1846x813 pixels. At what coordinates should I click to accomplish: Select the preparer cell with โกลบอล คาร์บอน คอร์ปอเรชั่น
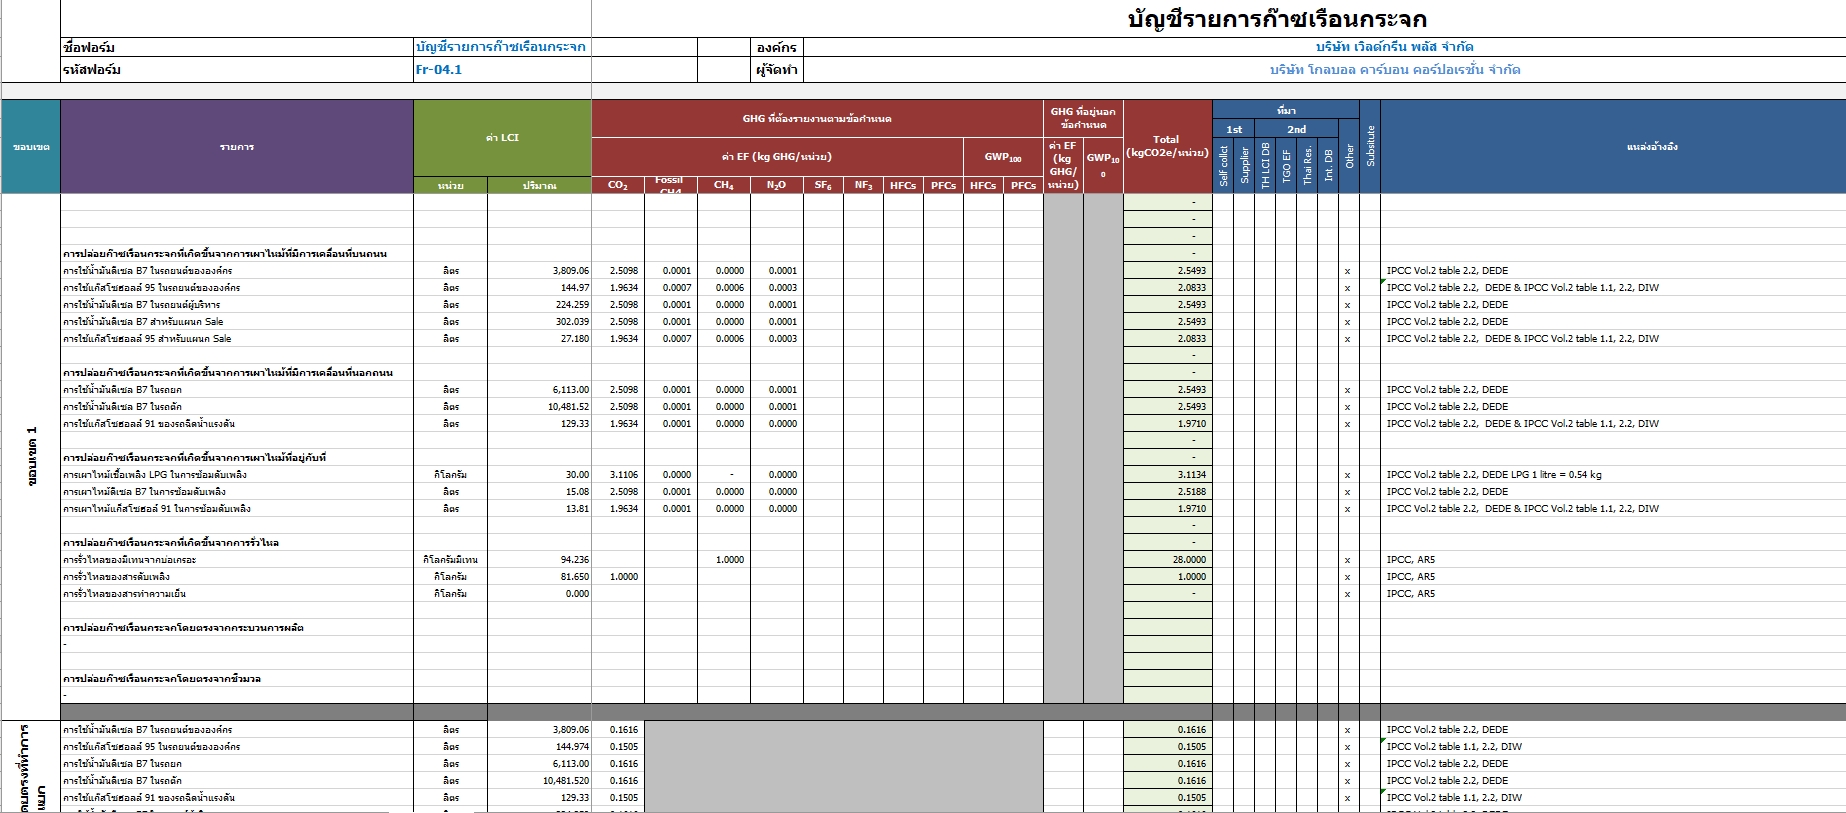tap(1394, 70)
